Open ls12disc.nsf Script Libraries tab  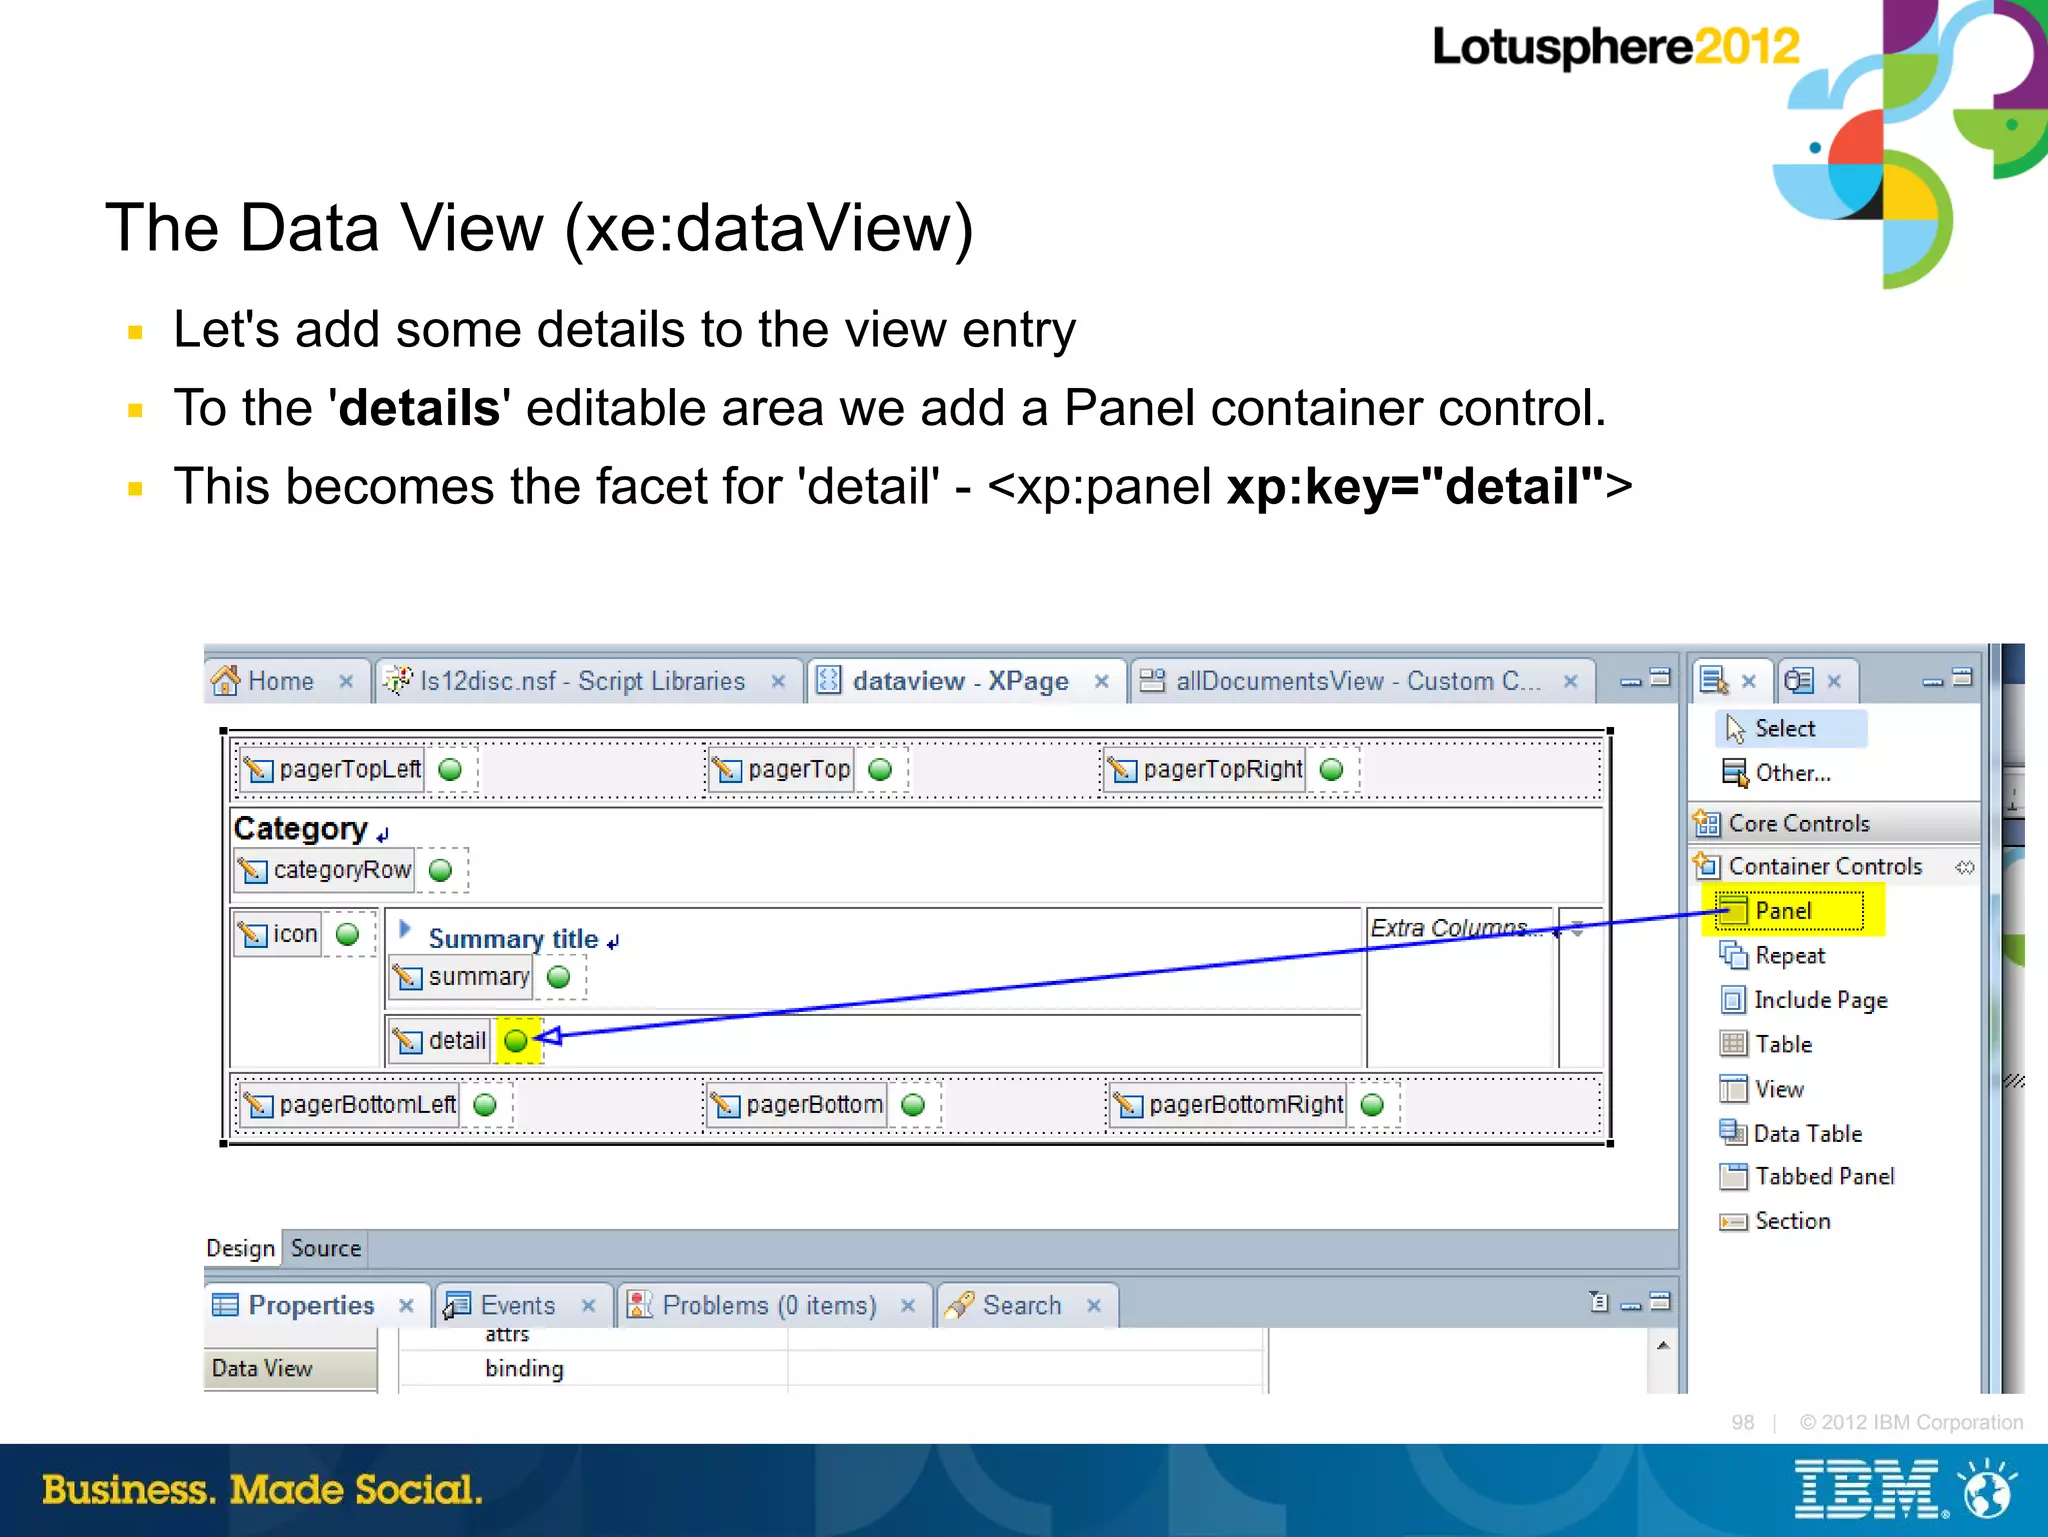[x=588, y=681]
